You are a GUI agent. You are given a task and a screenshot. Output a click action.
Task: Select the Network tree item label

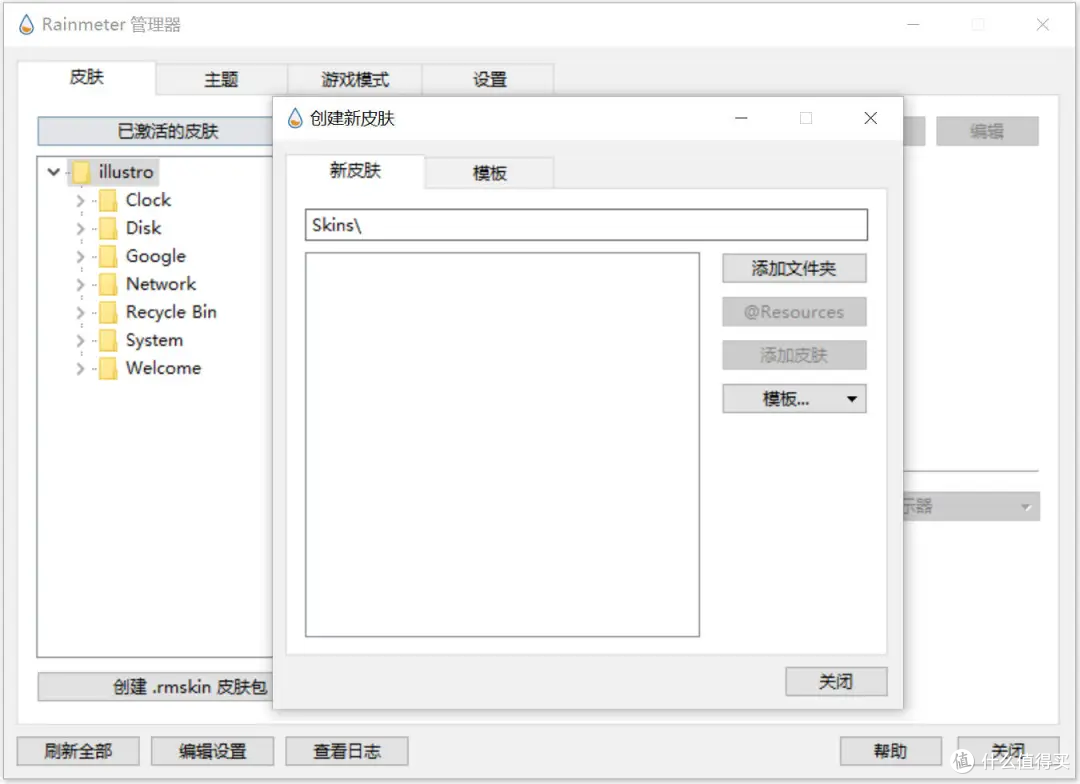pyautogui.click(x=160, y=284)
